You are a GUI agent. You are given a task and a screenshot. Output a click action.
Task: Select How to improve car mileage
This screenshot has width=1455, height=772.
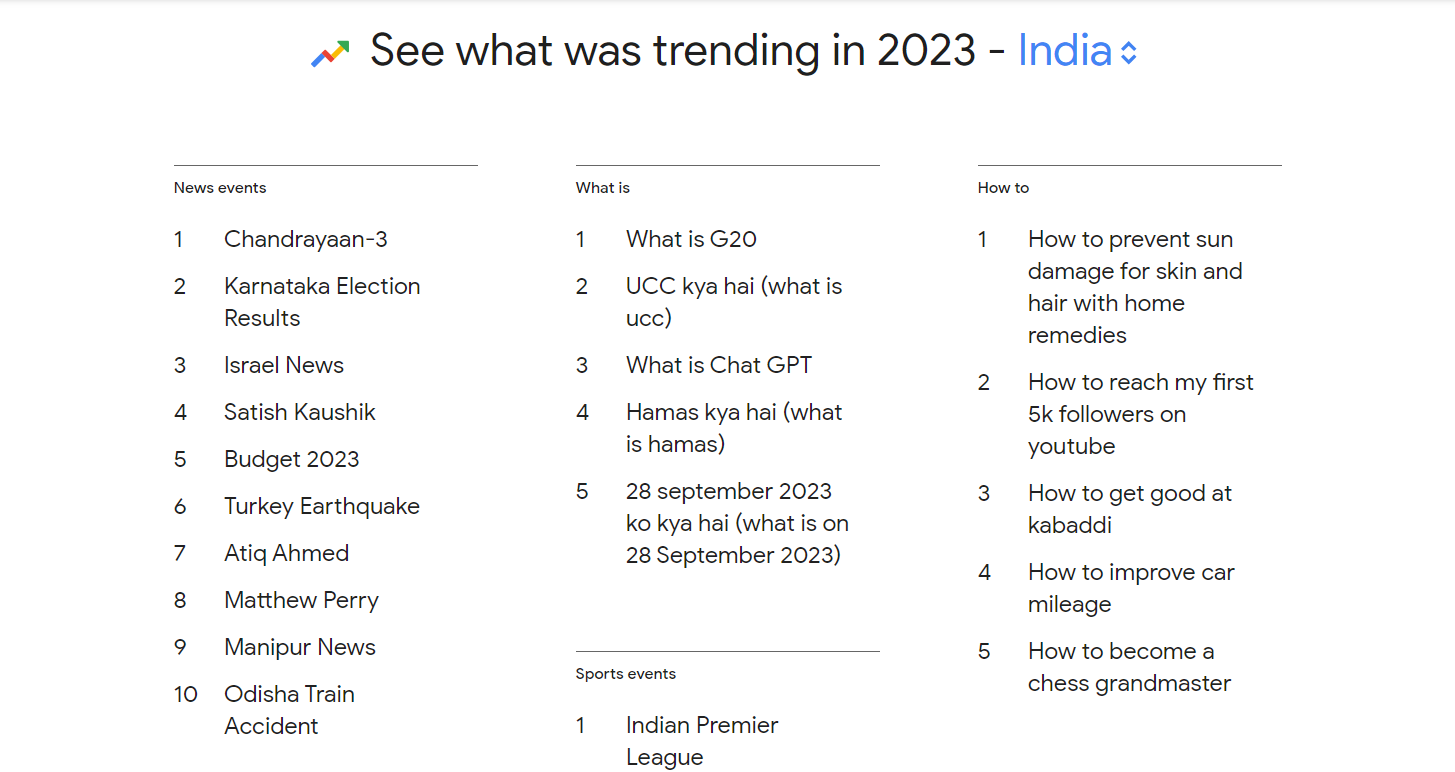(1130, 588)
